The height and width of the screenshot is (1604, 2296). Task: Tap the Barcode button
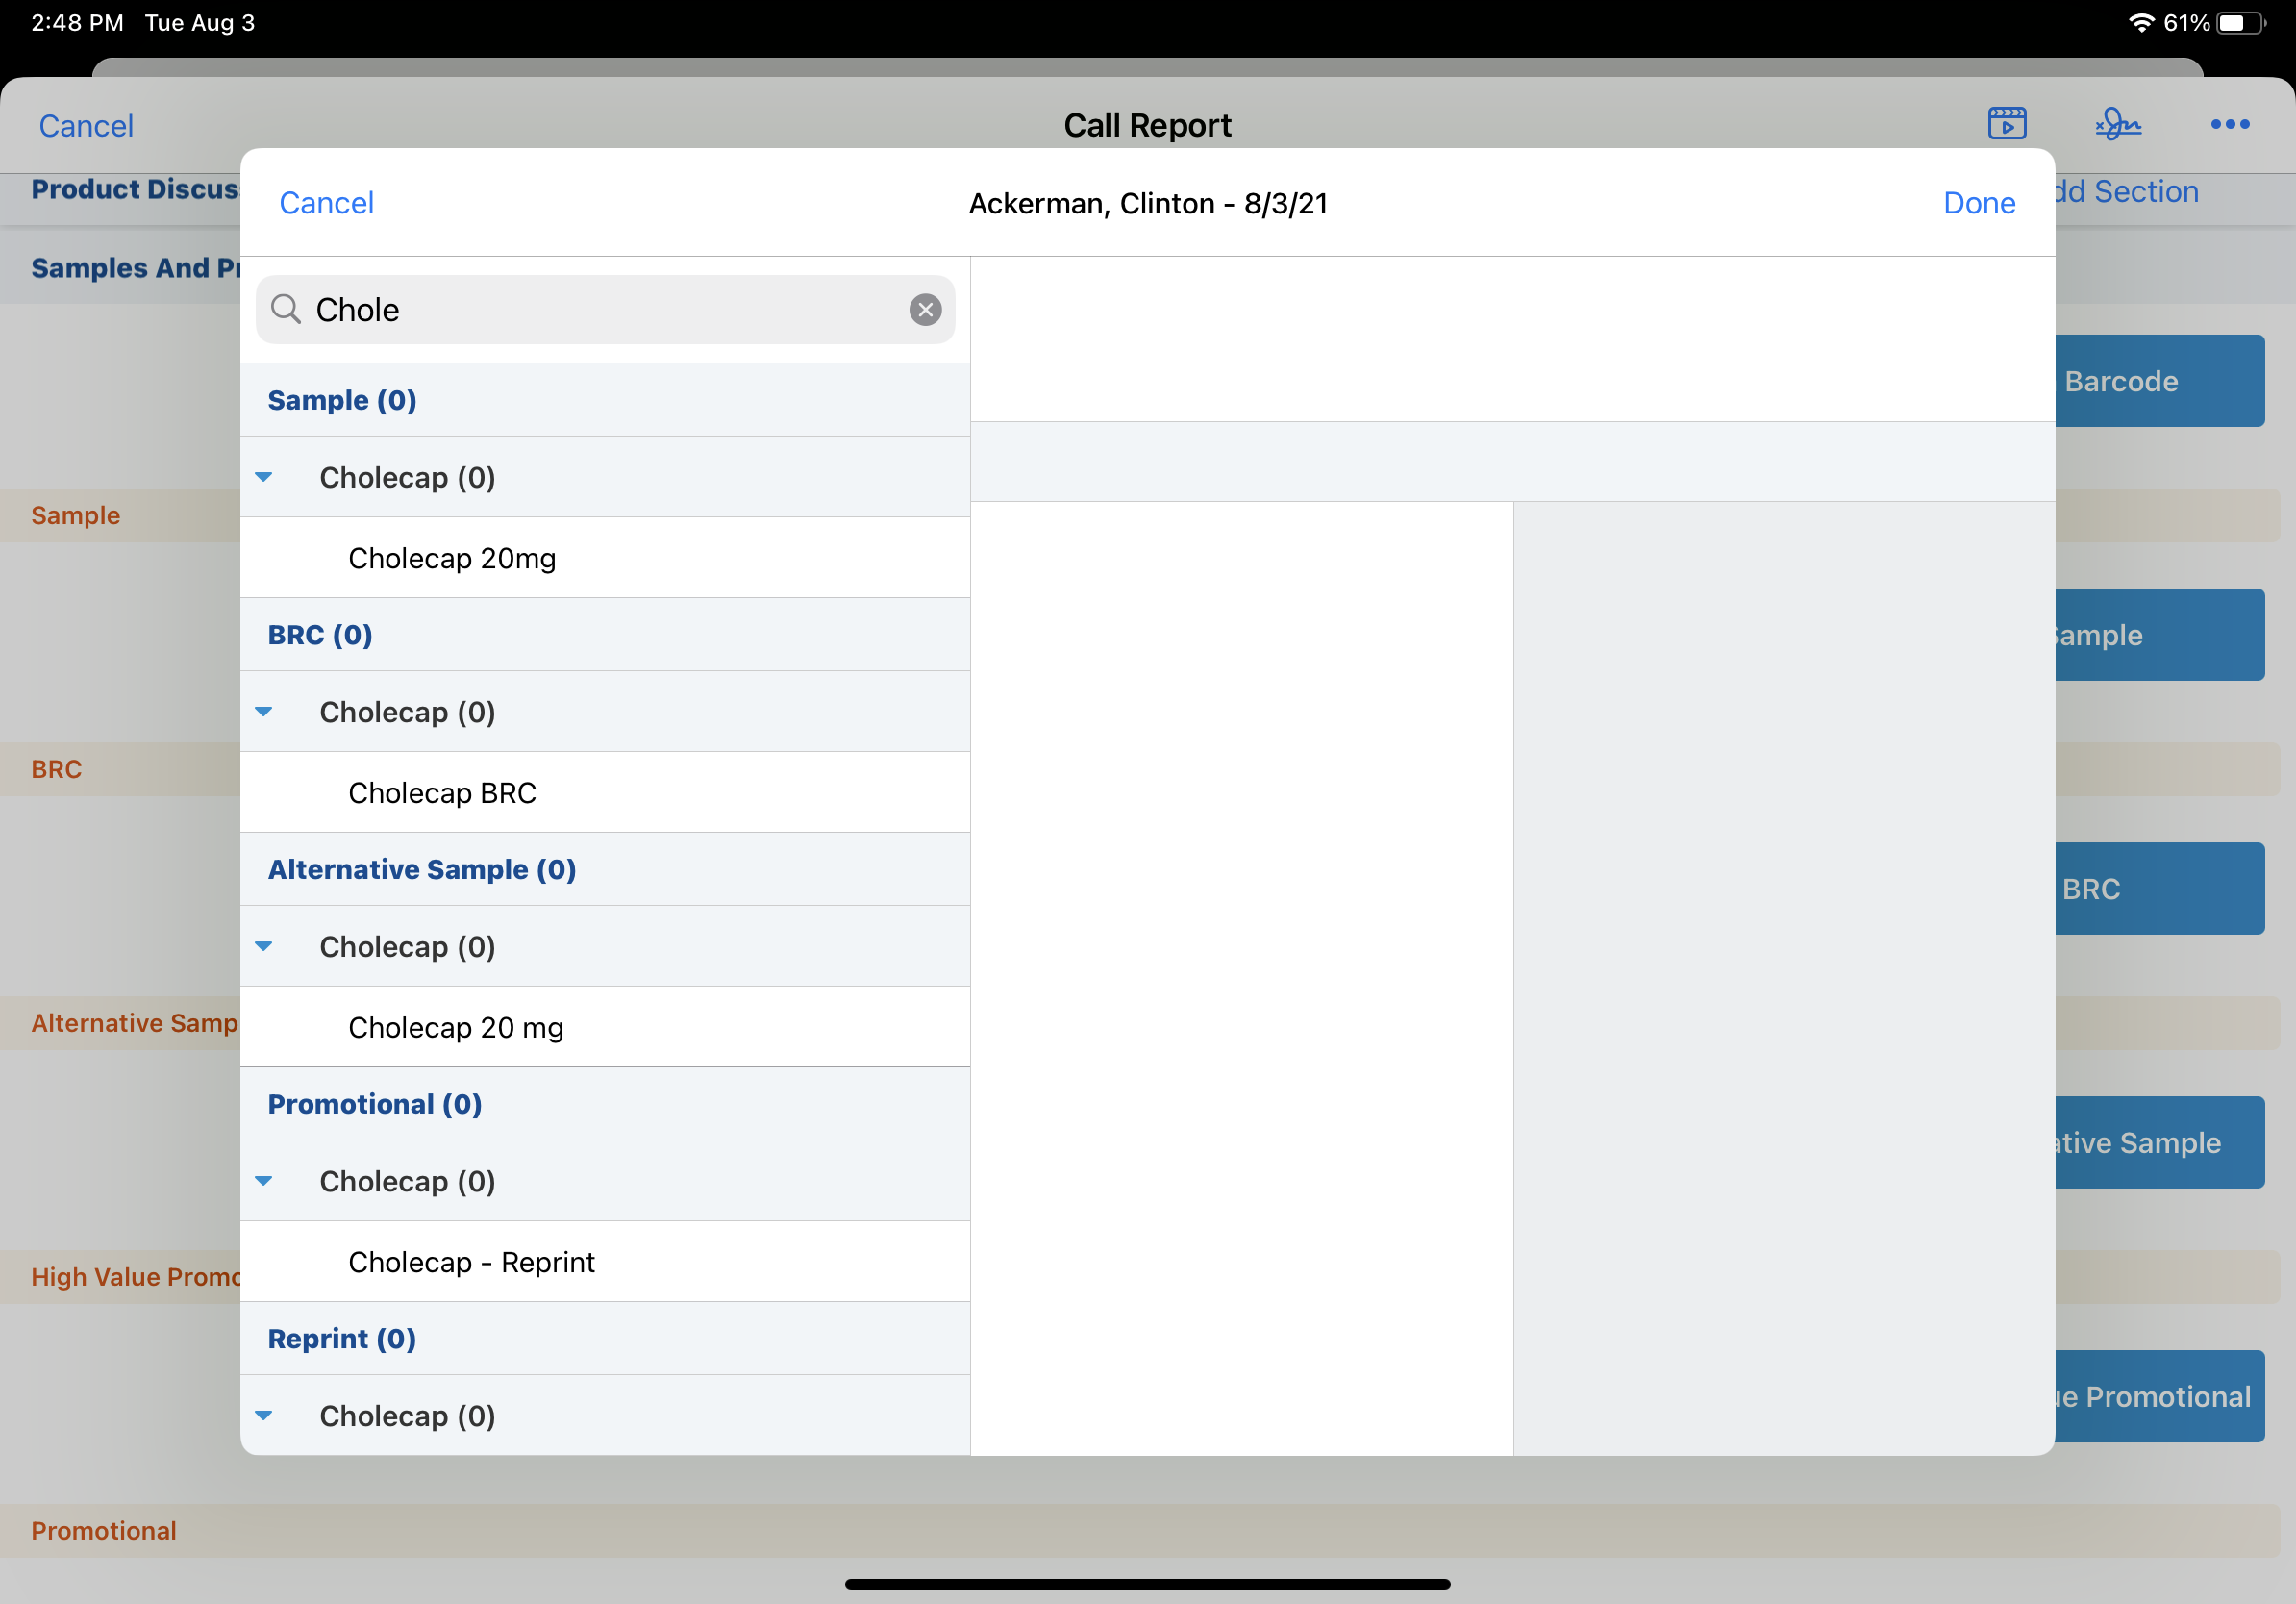pos(2160,381)
